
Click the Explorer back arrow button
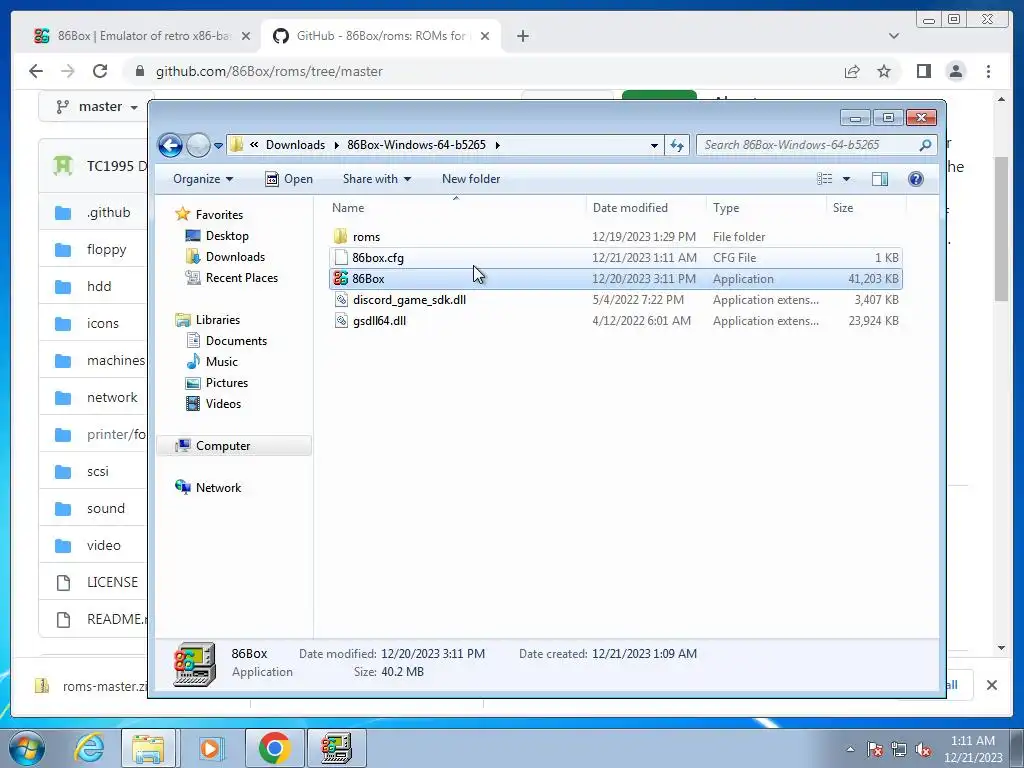pos(170,145)
